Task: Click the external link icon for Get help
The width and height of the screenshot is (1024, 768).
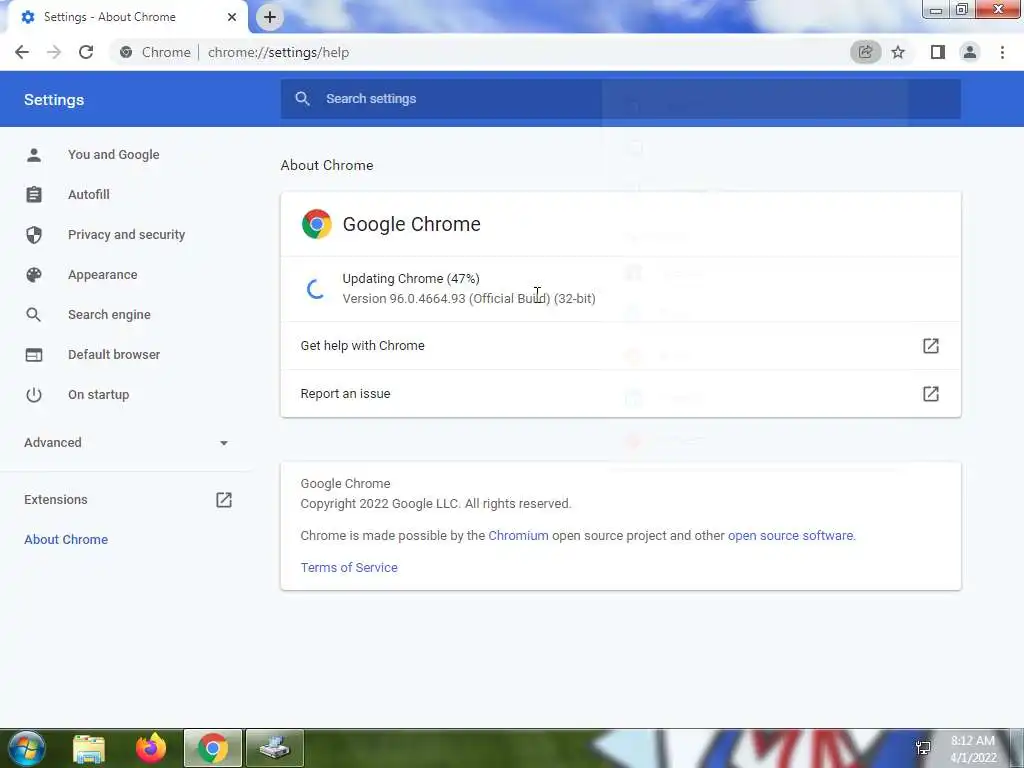Action: (931, 345)
